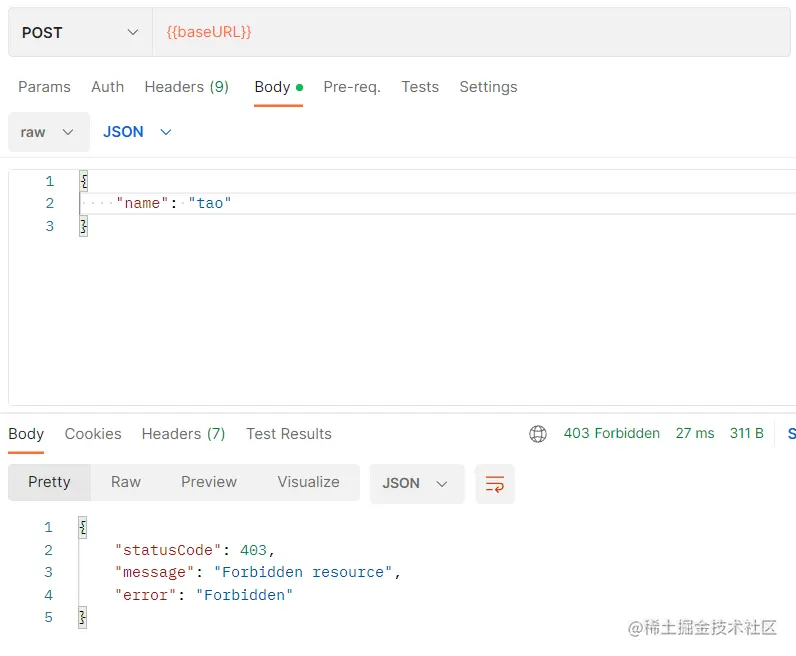This screenshot has width=796, height=656.
Task: Click "message": "Forbidden resource" line
Action: pos(258,572)
